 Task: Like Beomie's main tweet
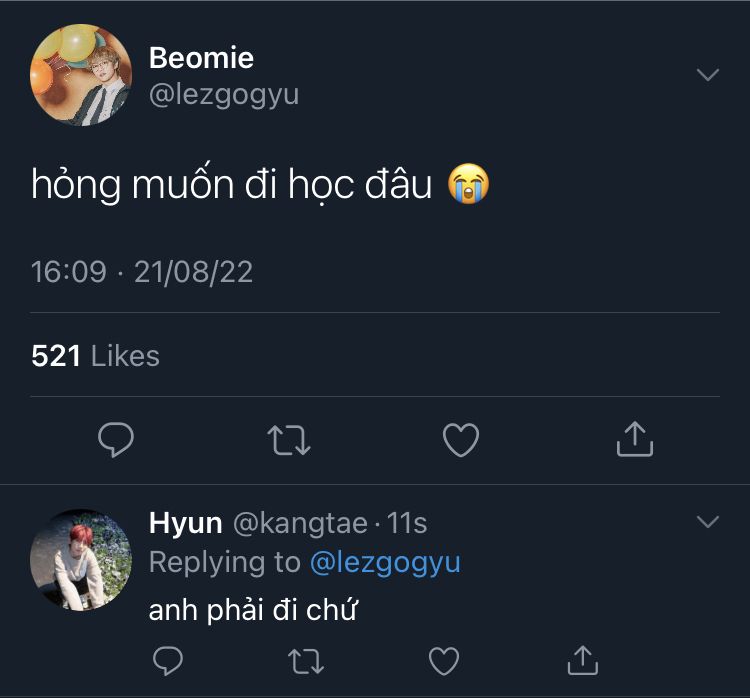pos(461,439)
